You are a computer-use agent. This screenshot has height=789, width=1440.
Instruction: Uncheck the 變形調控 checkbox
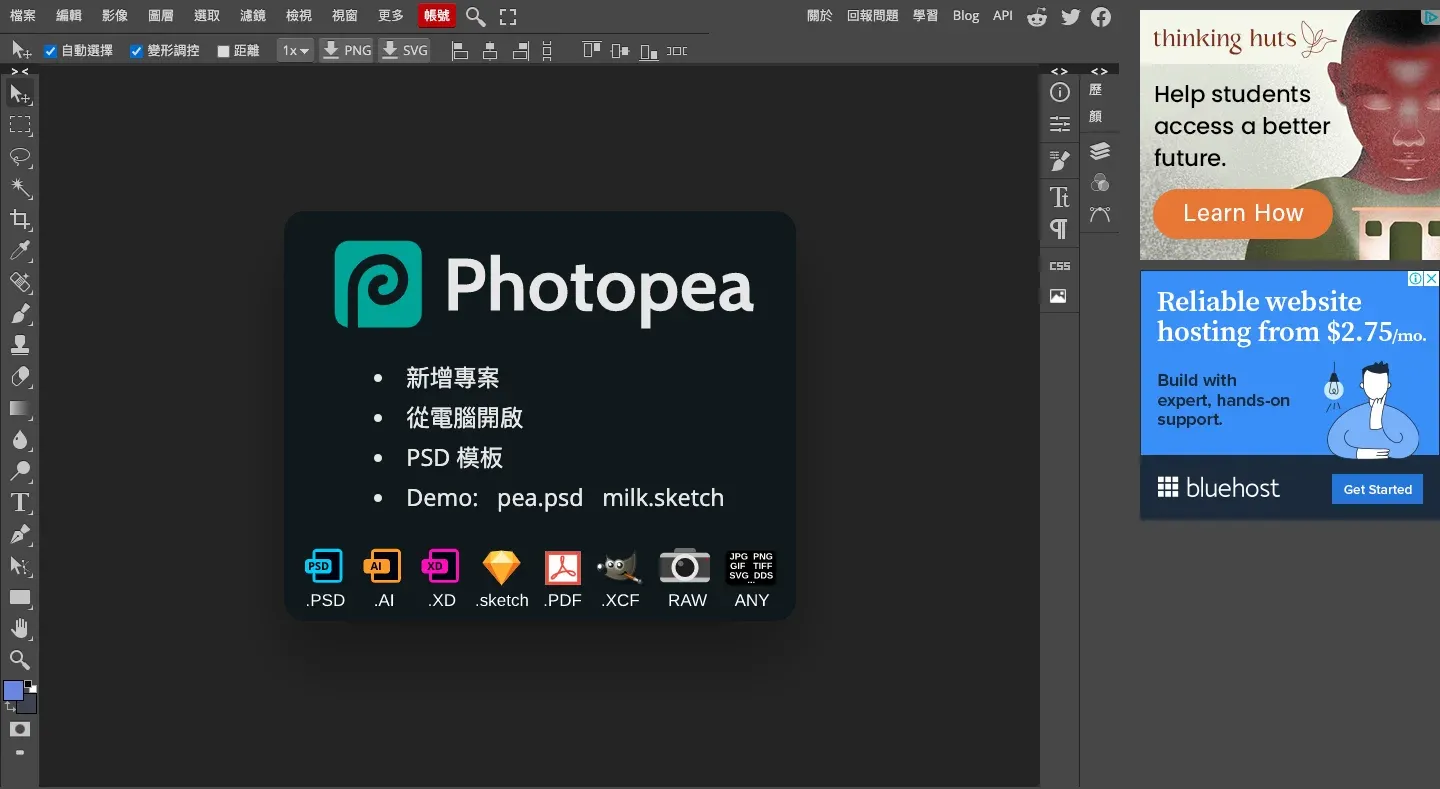coord(137,51)
